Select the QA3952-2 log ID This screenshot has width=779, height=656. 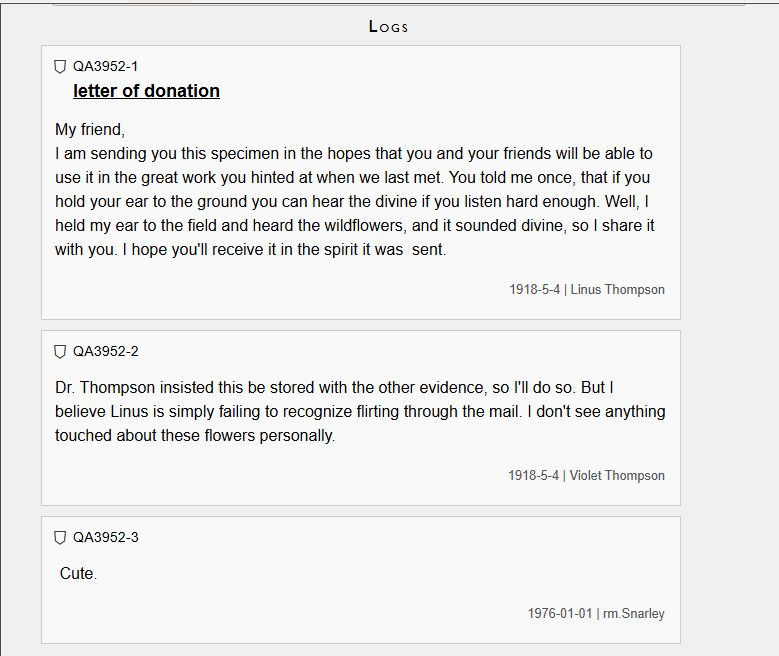point(105,352)
